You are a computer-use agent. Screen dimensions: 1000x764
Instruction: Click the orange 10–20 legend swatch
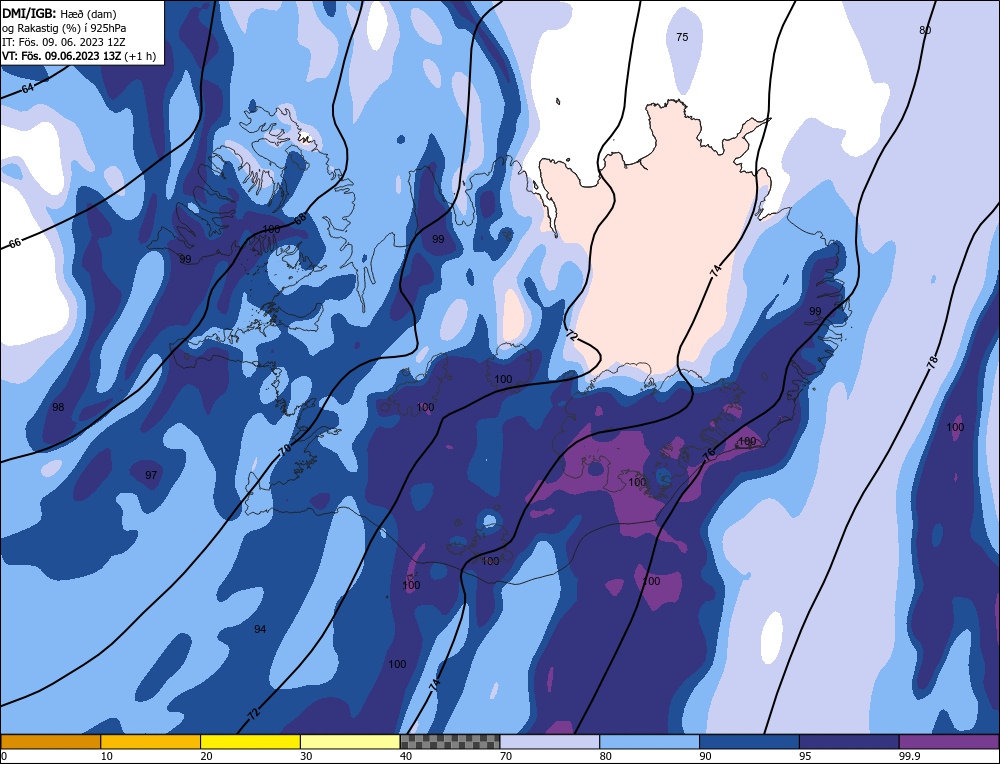pos(151,741)
